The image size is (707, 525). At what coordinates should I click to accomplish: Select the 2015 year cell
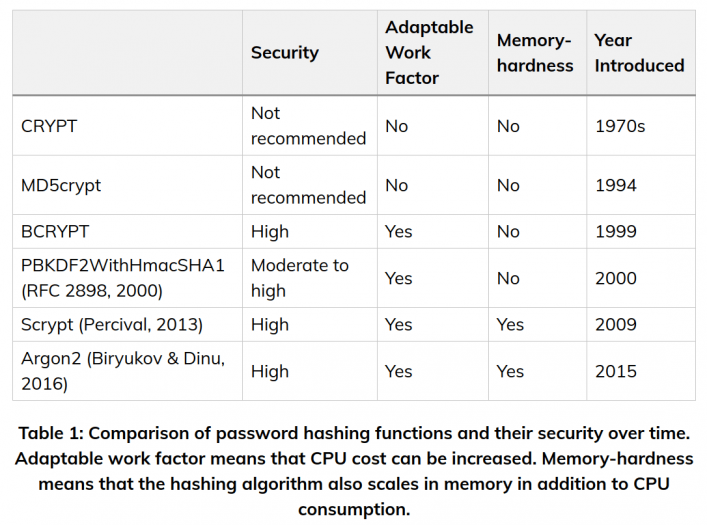(616, 371)
